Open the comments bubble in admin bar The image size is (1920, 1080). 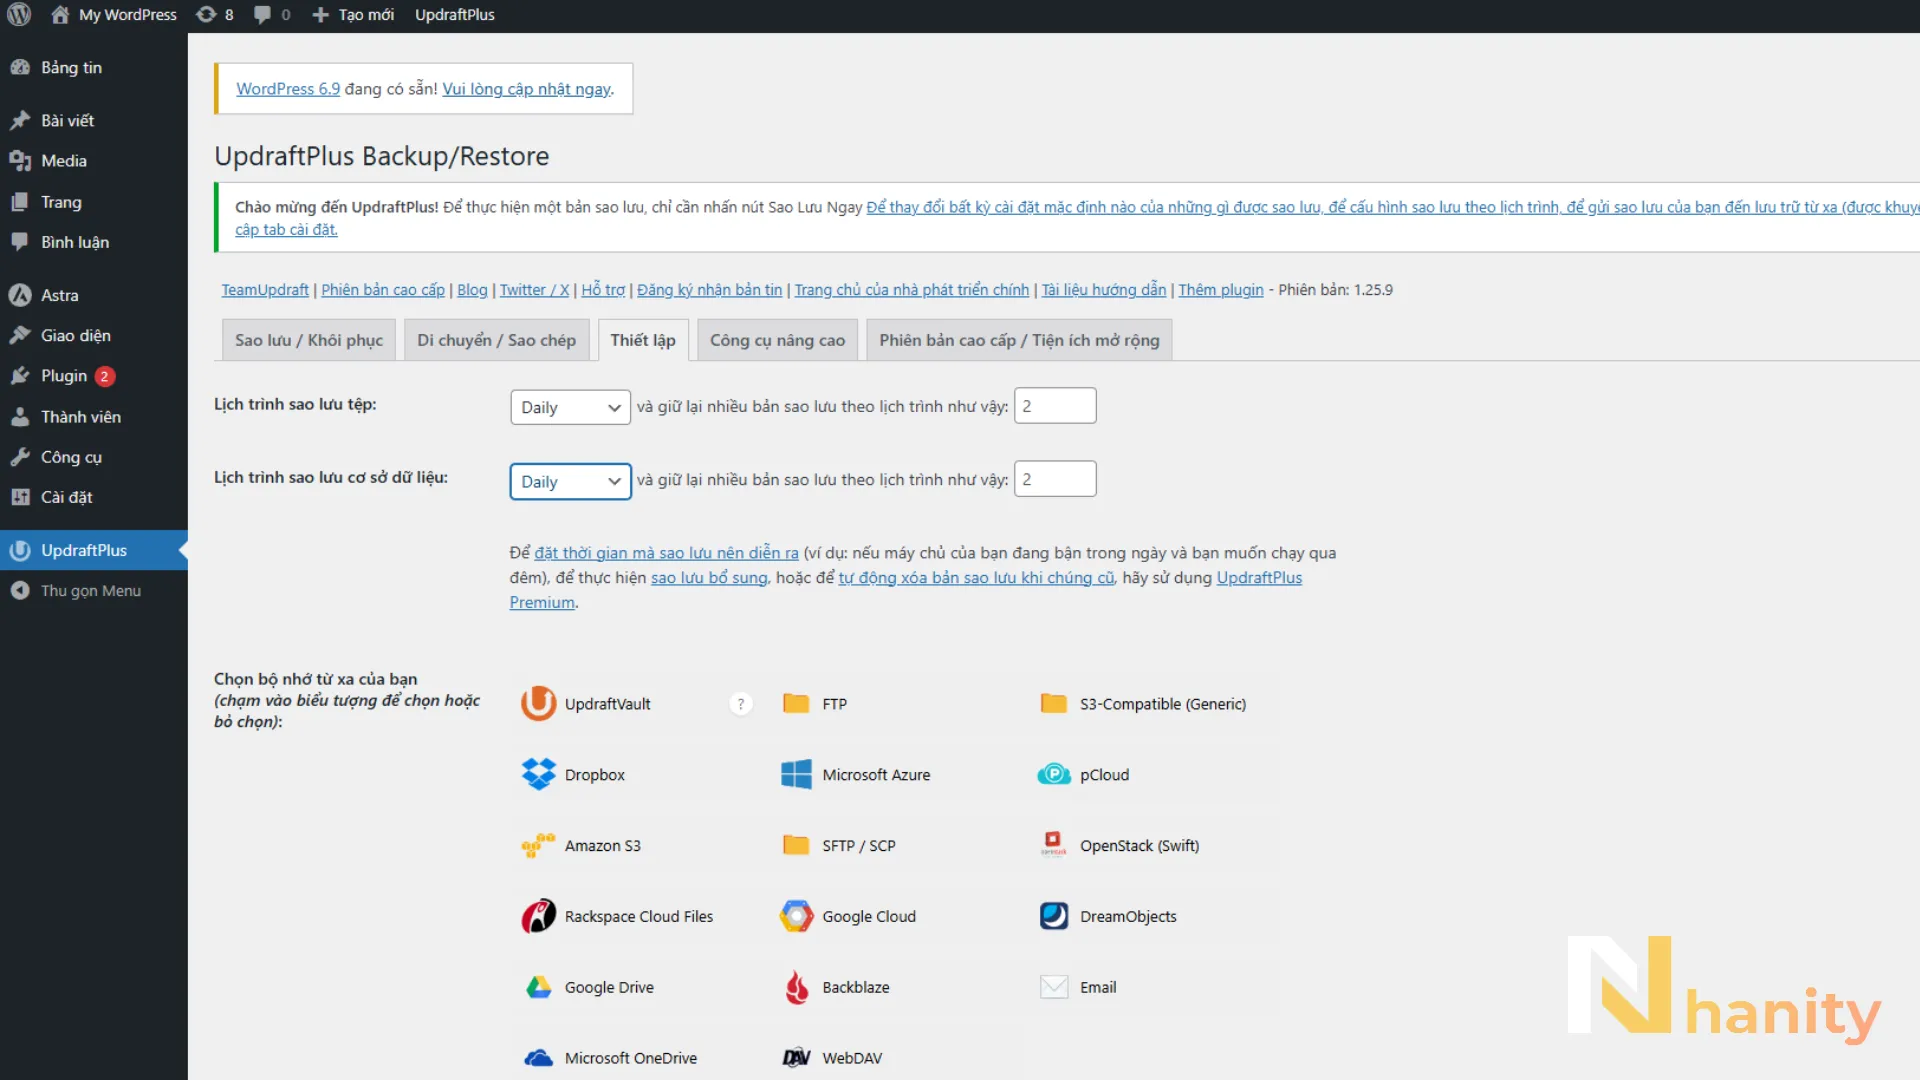[x=272, y=15]
